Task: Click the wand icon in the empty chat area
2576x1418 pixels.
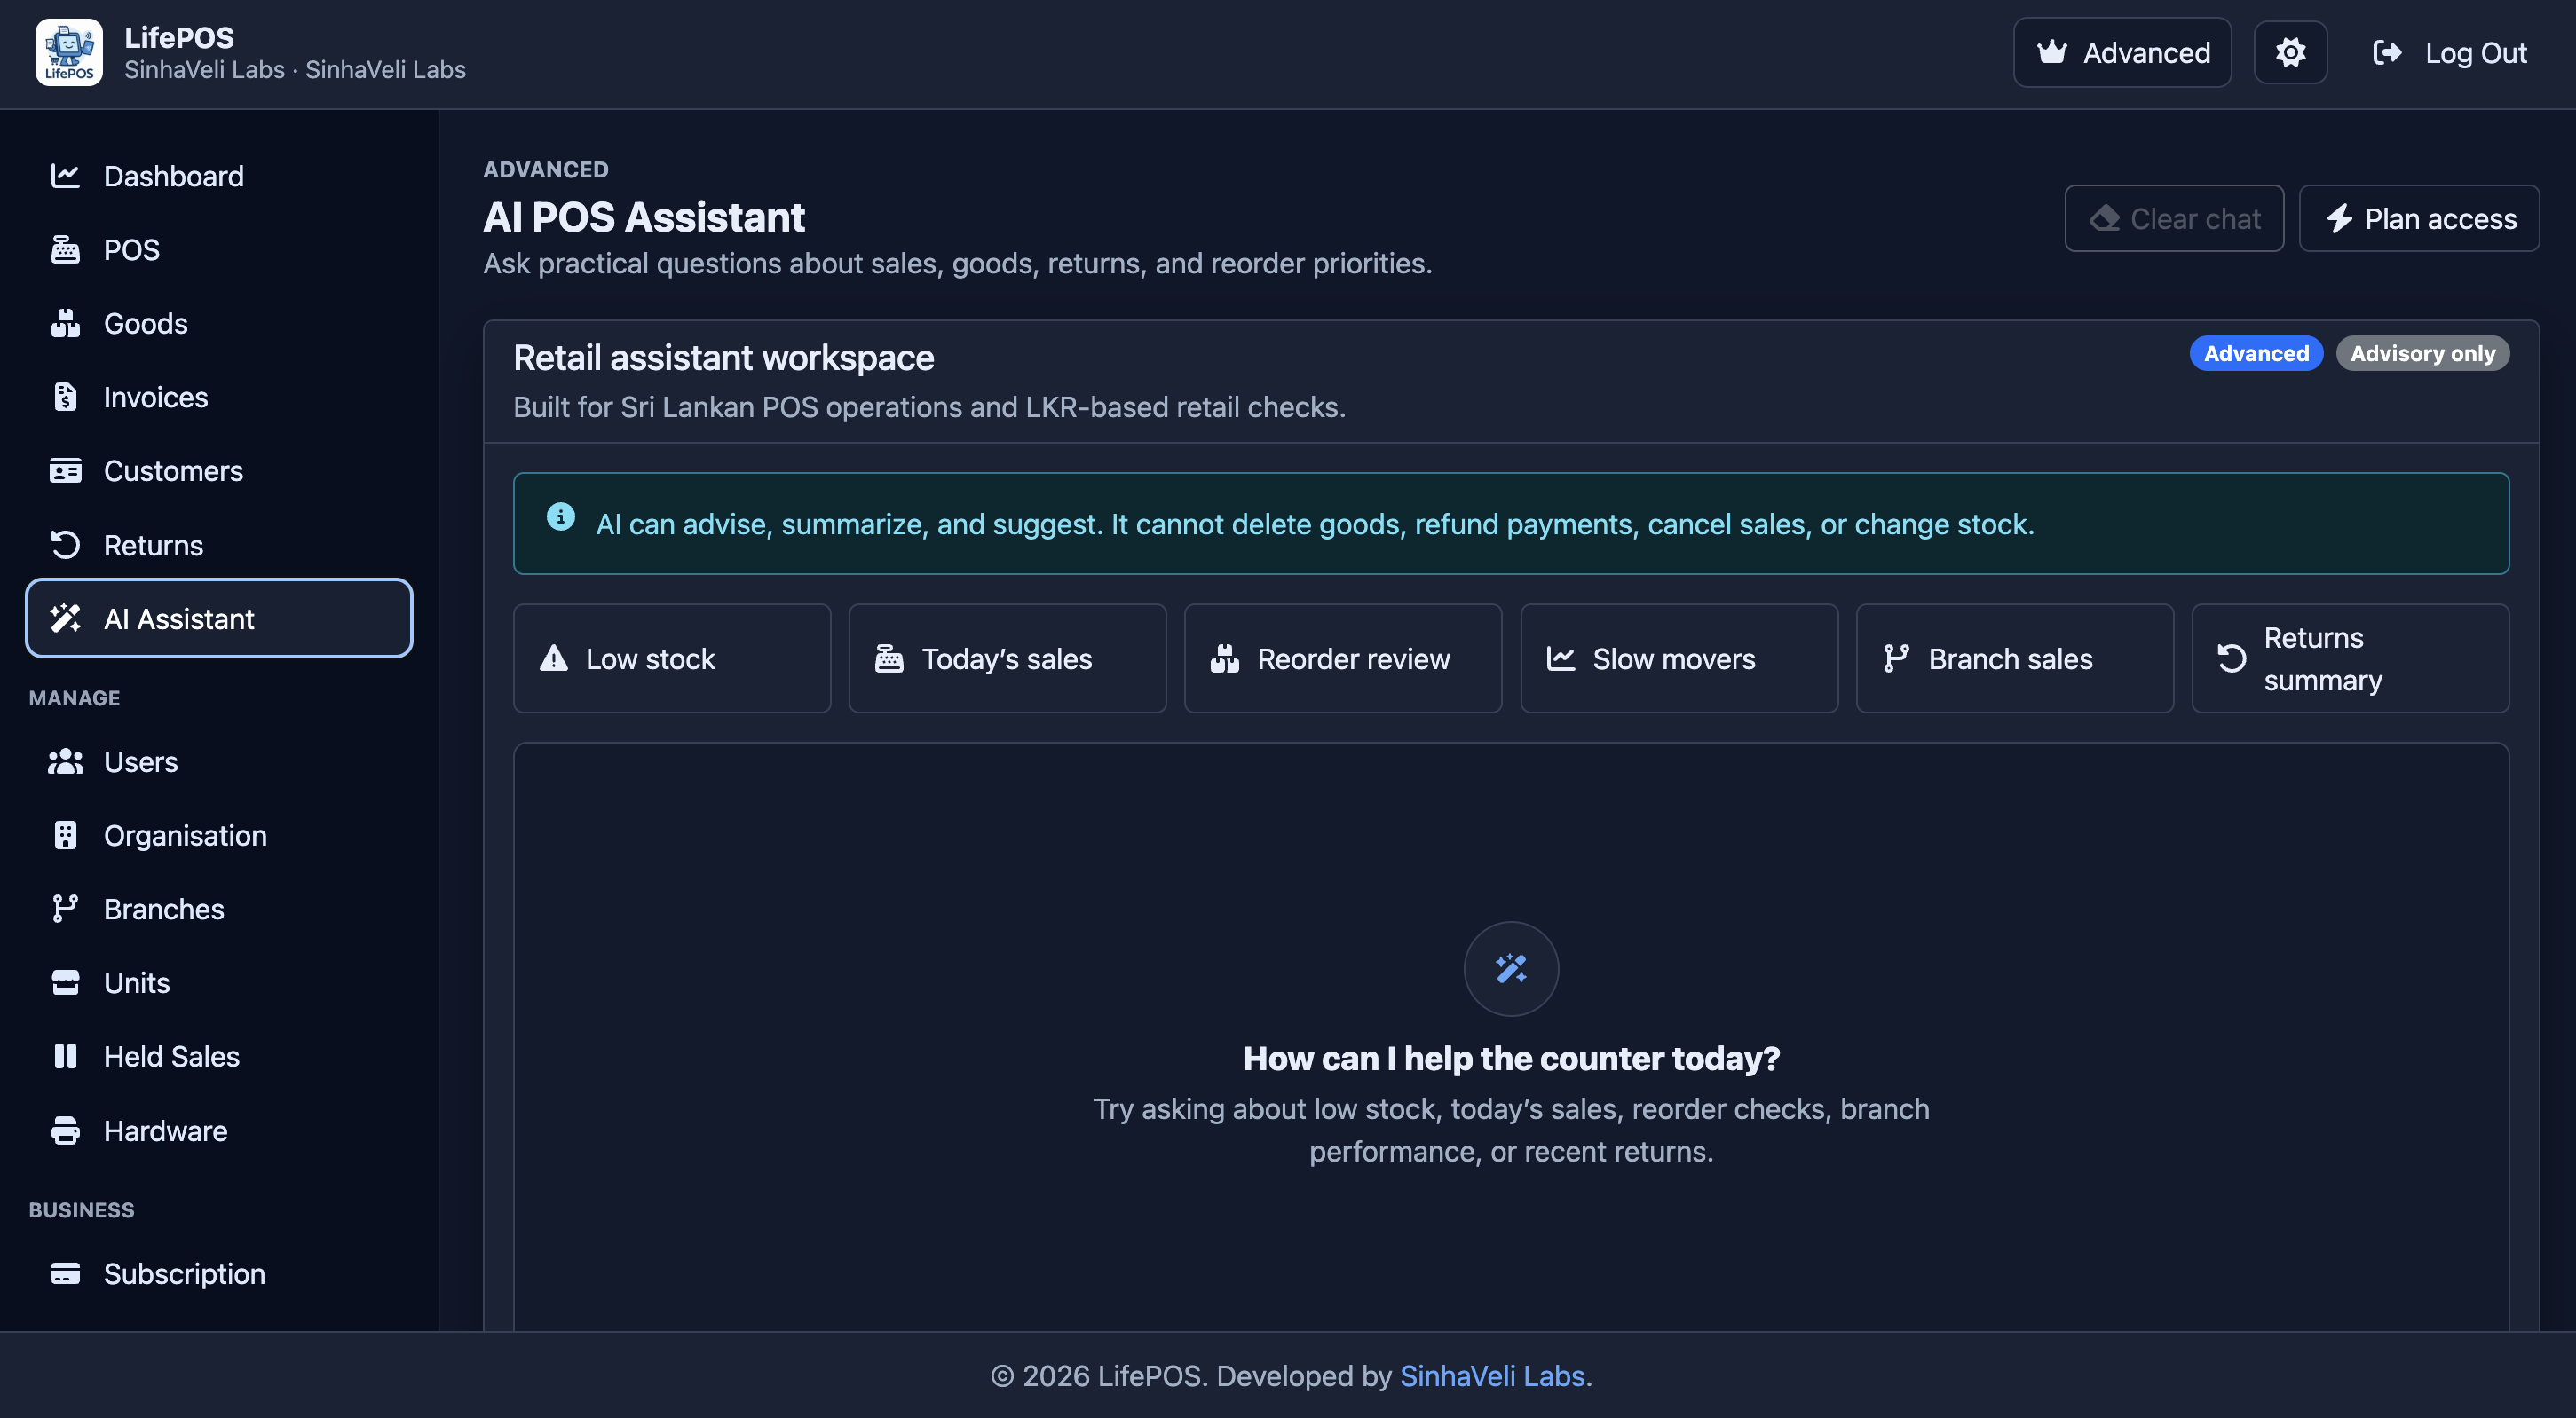Action: click(x=1511, y=968)
